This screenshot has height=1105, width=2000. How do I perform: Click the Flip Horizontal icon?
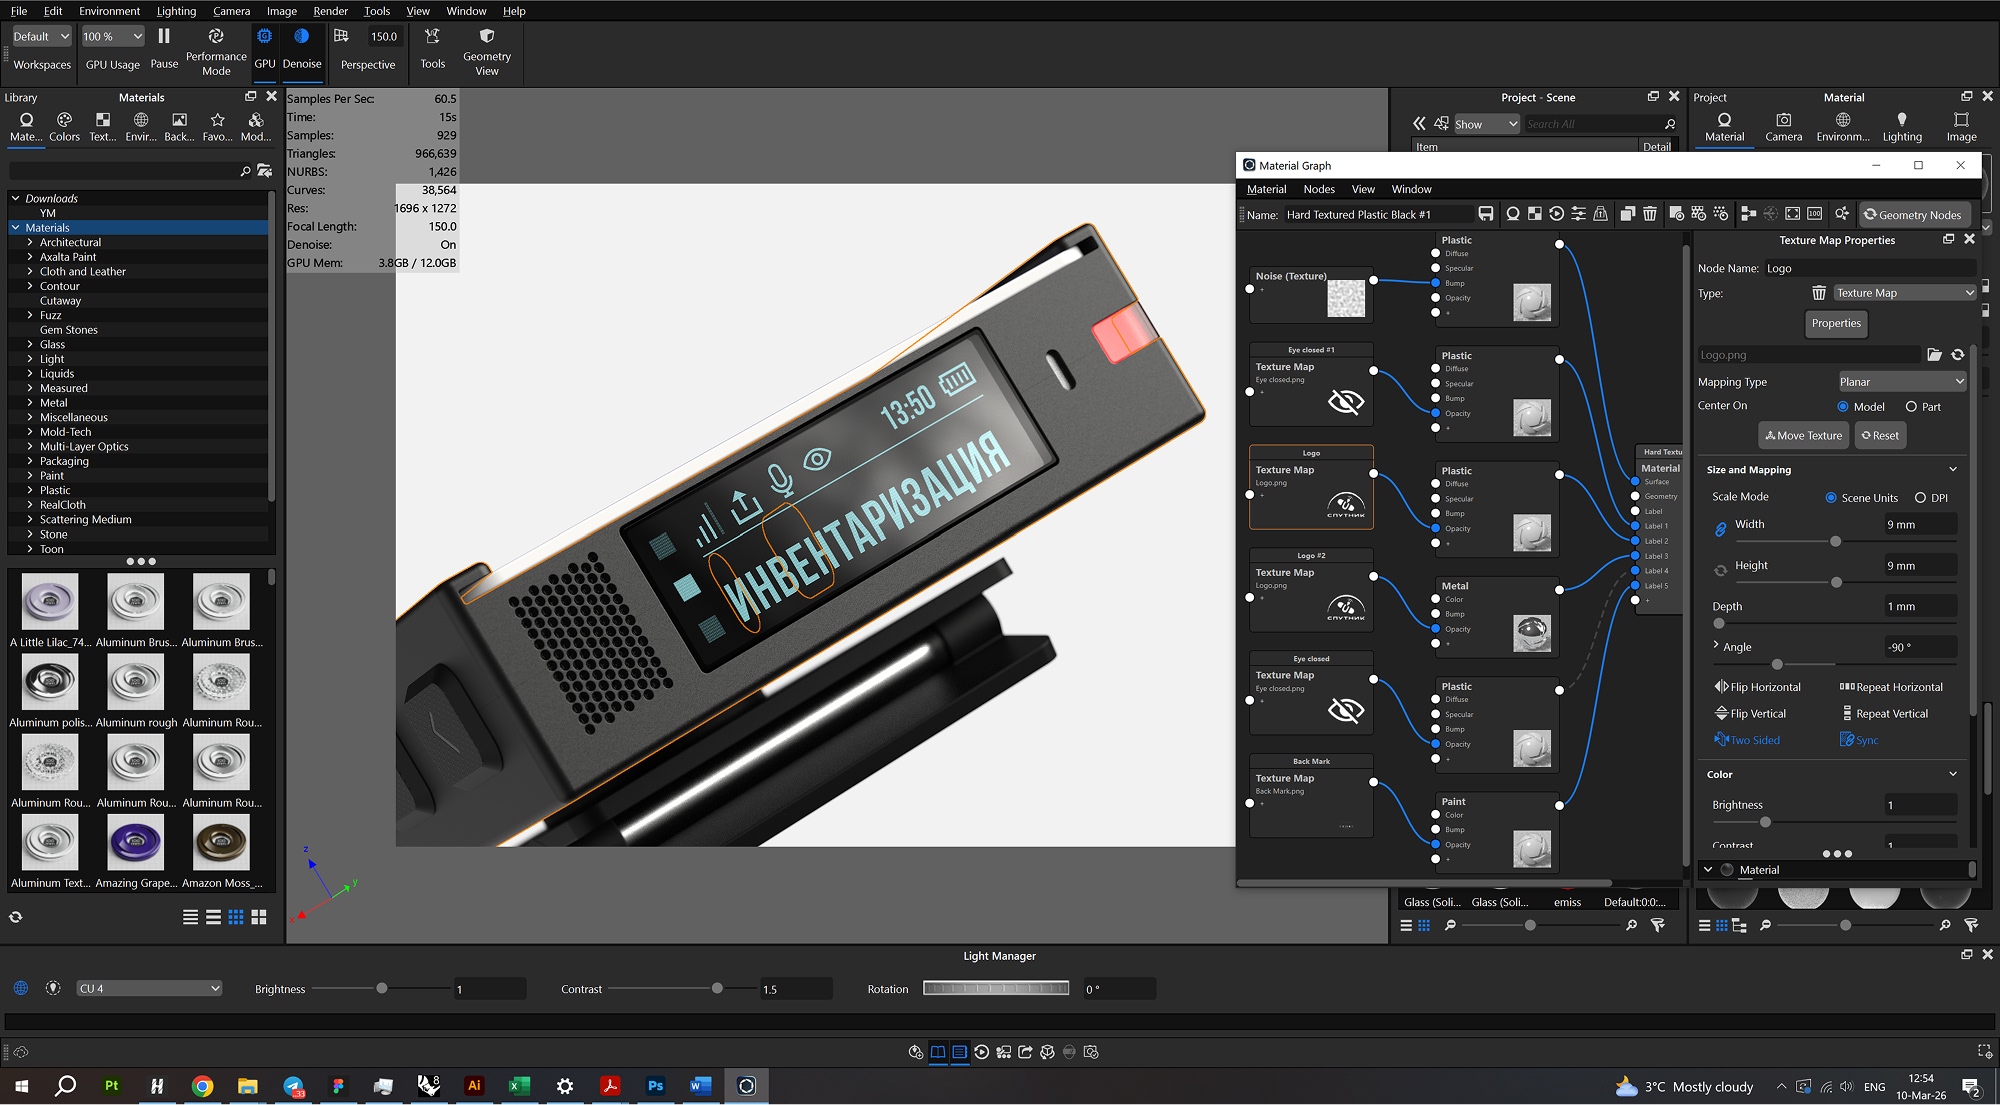click(1721, 687)
